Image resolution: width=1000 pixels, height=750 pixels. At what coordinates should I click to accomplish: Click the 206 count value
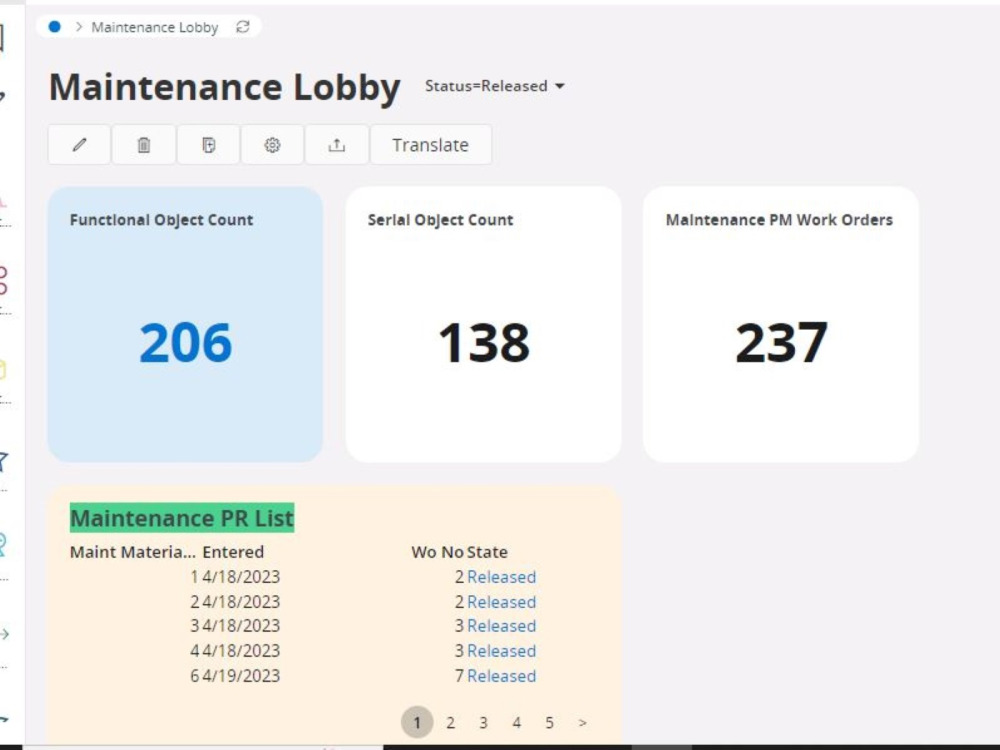click(x=186, y=343)
